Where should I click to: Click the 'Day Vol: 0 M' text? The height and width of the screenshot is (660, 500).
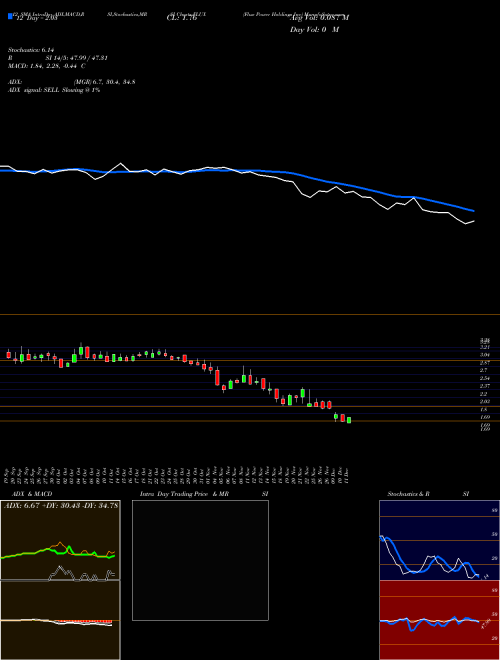pos(314,29)
